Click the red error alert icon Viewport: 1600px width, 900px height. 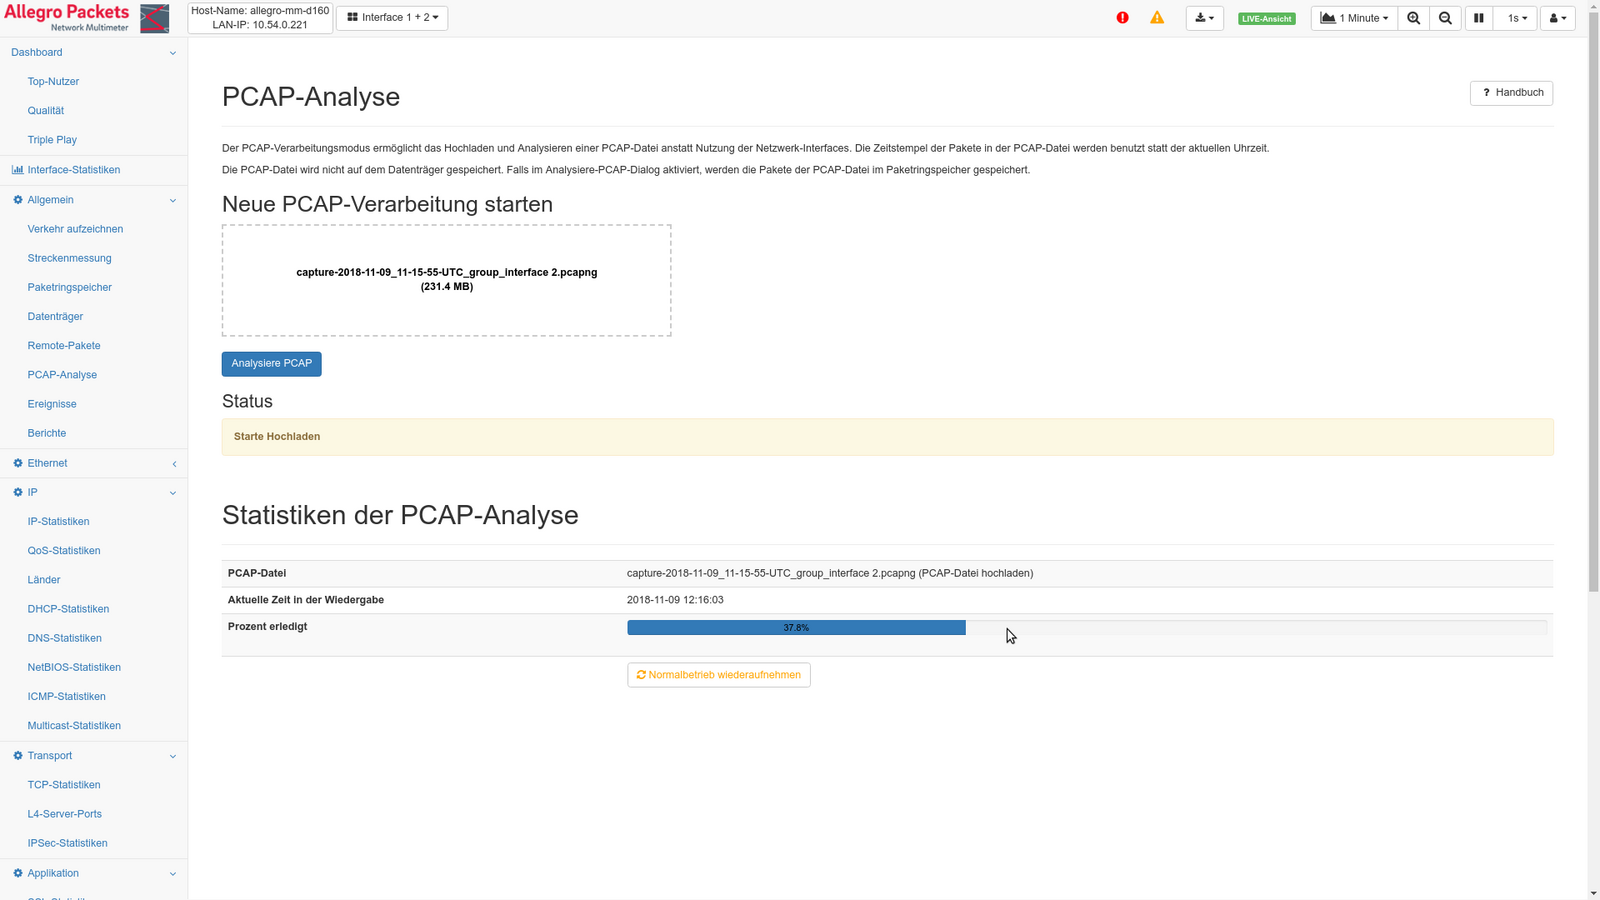pos(1122,18)
